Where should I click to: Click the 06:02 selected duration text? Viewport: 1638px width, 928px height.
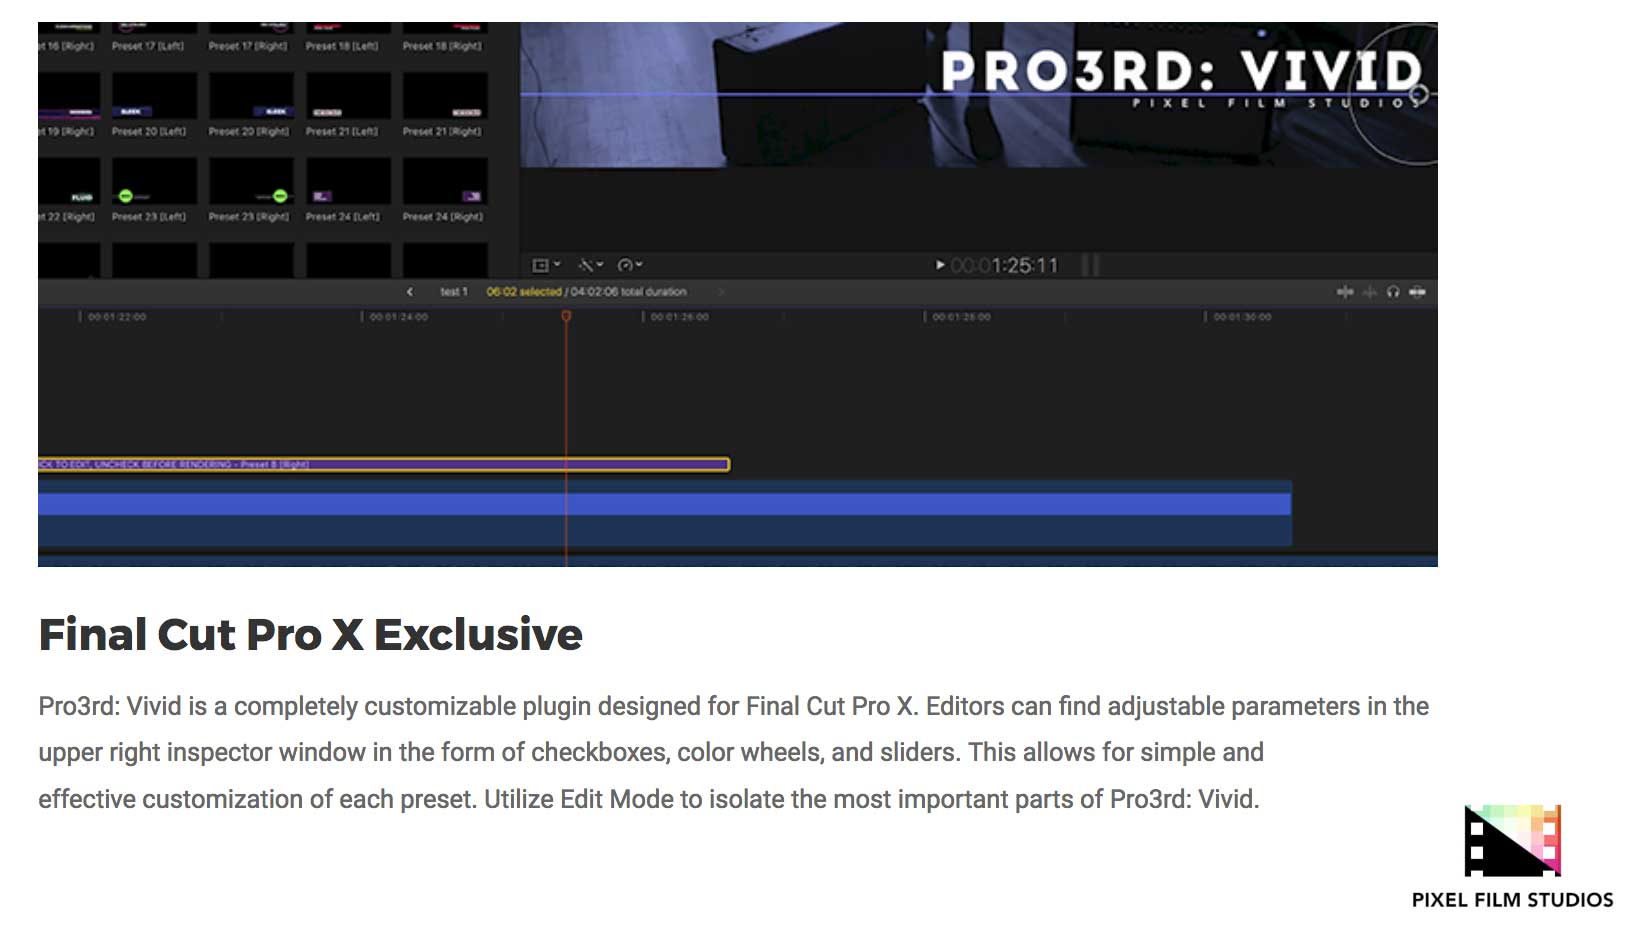coord(524,292)
